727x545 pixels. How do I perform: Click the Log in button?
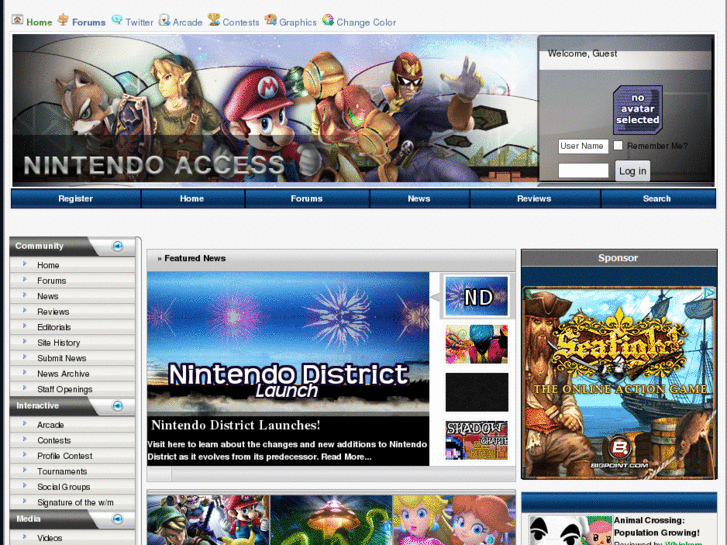click(632, 171)
